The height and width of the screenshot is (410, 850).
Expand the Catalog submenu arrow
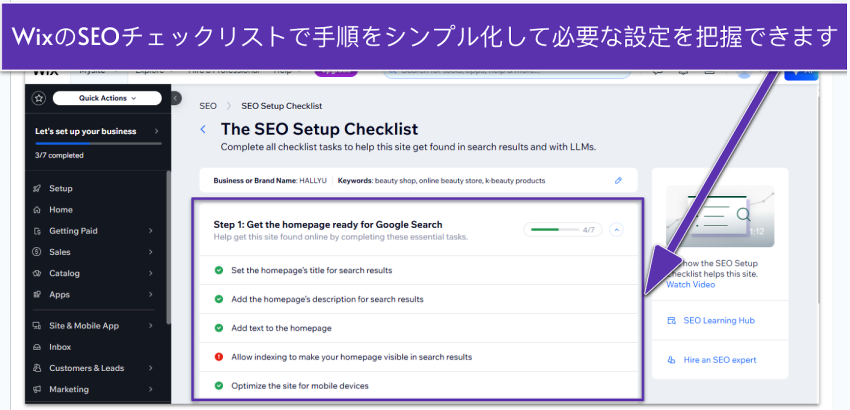point(151,273)
